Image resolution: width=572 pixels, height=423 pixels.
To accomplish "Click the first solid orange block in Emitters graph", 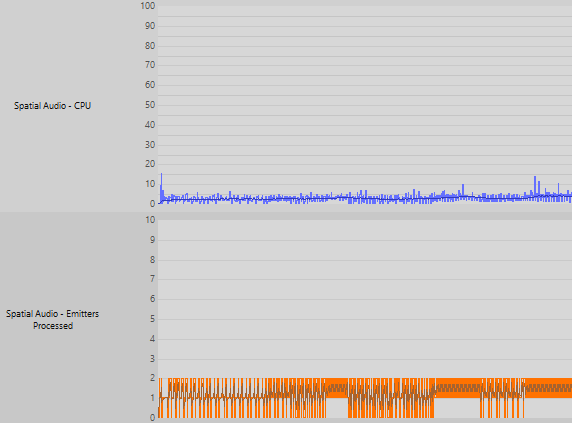I will click(337, 388).
